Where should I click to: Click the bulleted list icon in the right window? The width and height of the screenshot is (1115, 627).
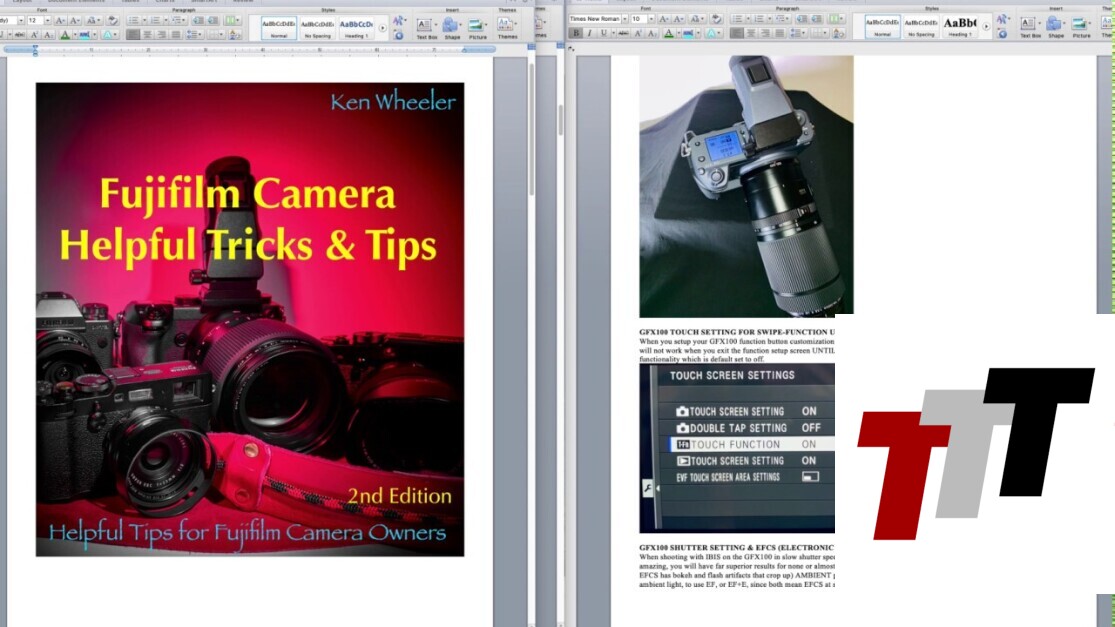(x=738, y=19)
